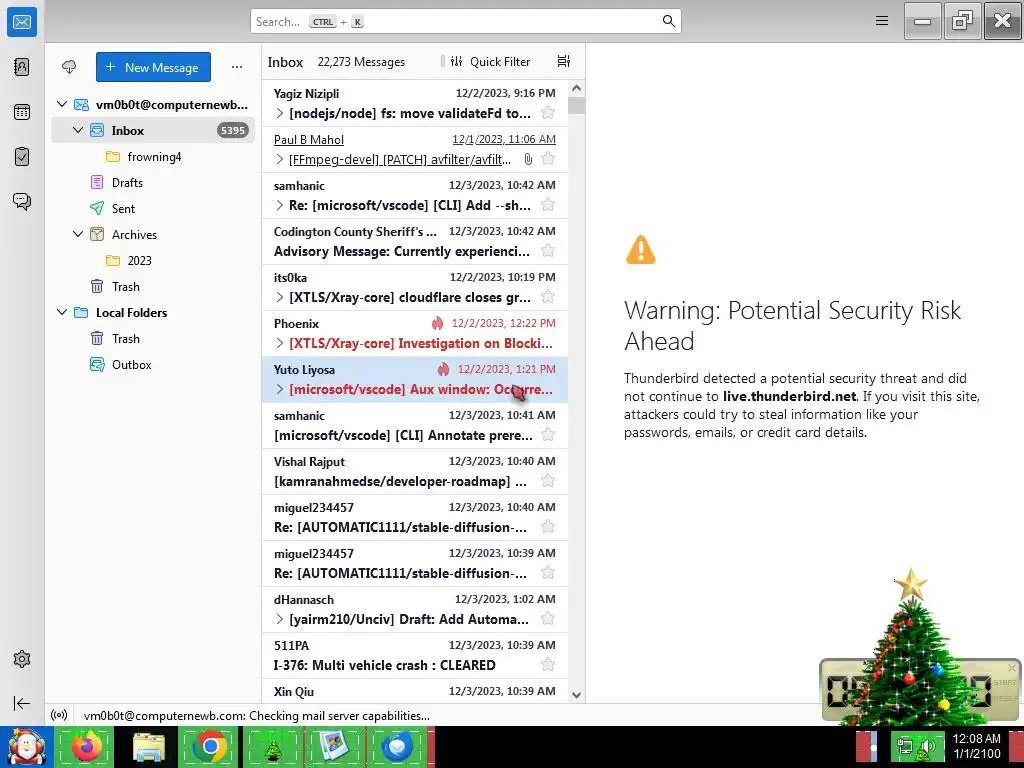Expand the Yagiz Nizipli thread
Image resolution: width=1024 pixels, height=768 pixels.
(x=280, y=114)
